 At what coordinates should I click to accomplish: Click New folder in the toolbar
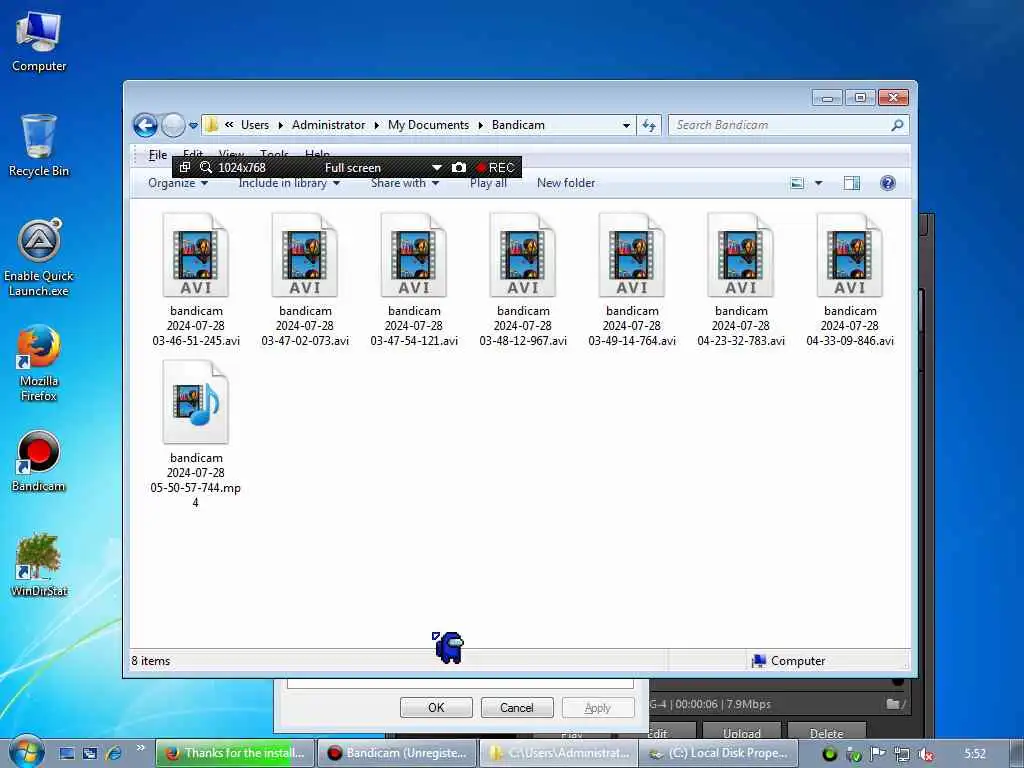coord(566,183)
